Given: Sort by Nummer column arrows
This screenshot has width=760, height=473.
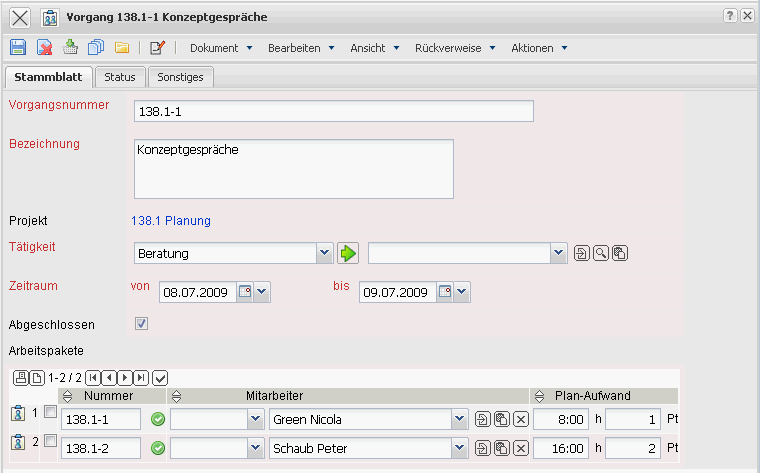Looking at the screenshot, I should [x=67, y=396].
